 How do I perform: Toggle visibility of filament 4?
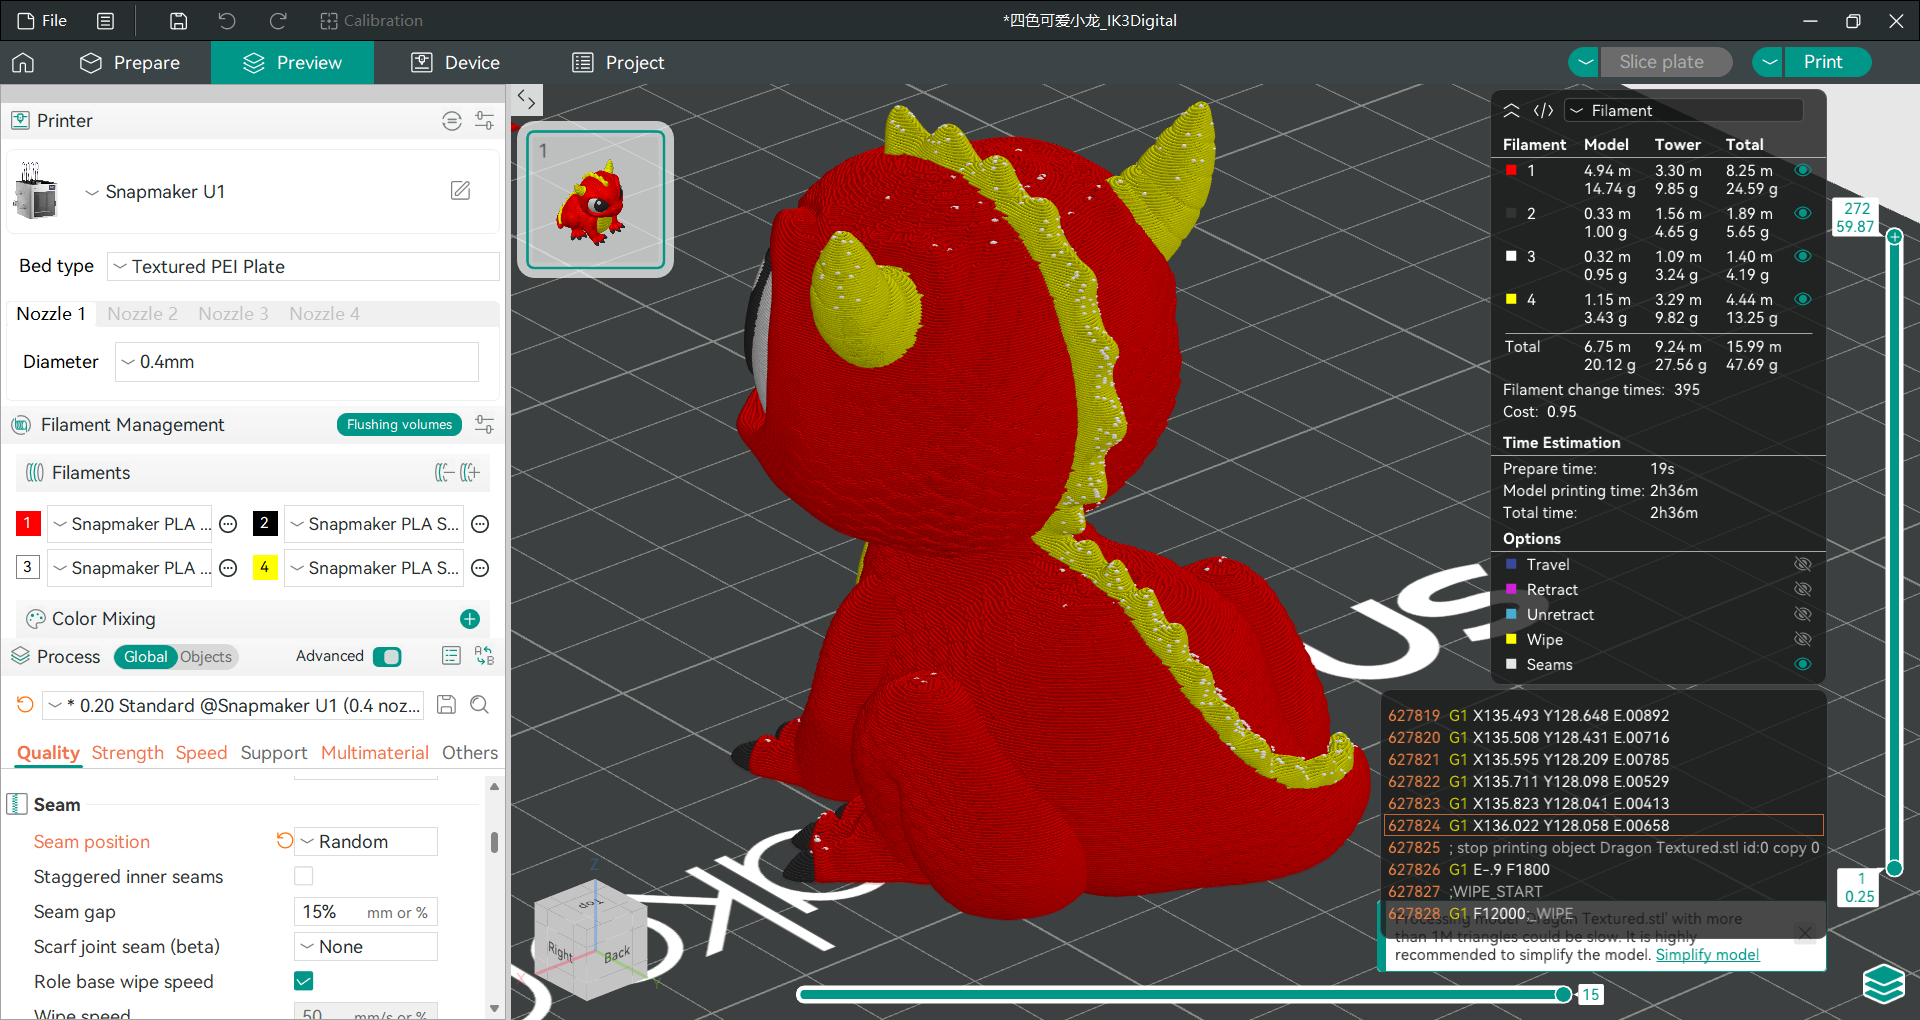(x=1802, y=300)
